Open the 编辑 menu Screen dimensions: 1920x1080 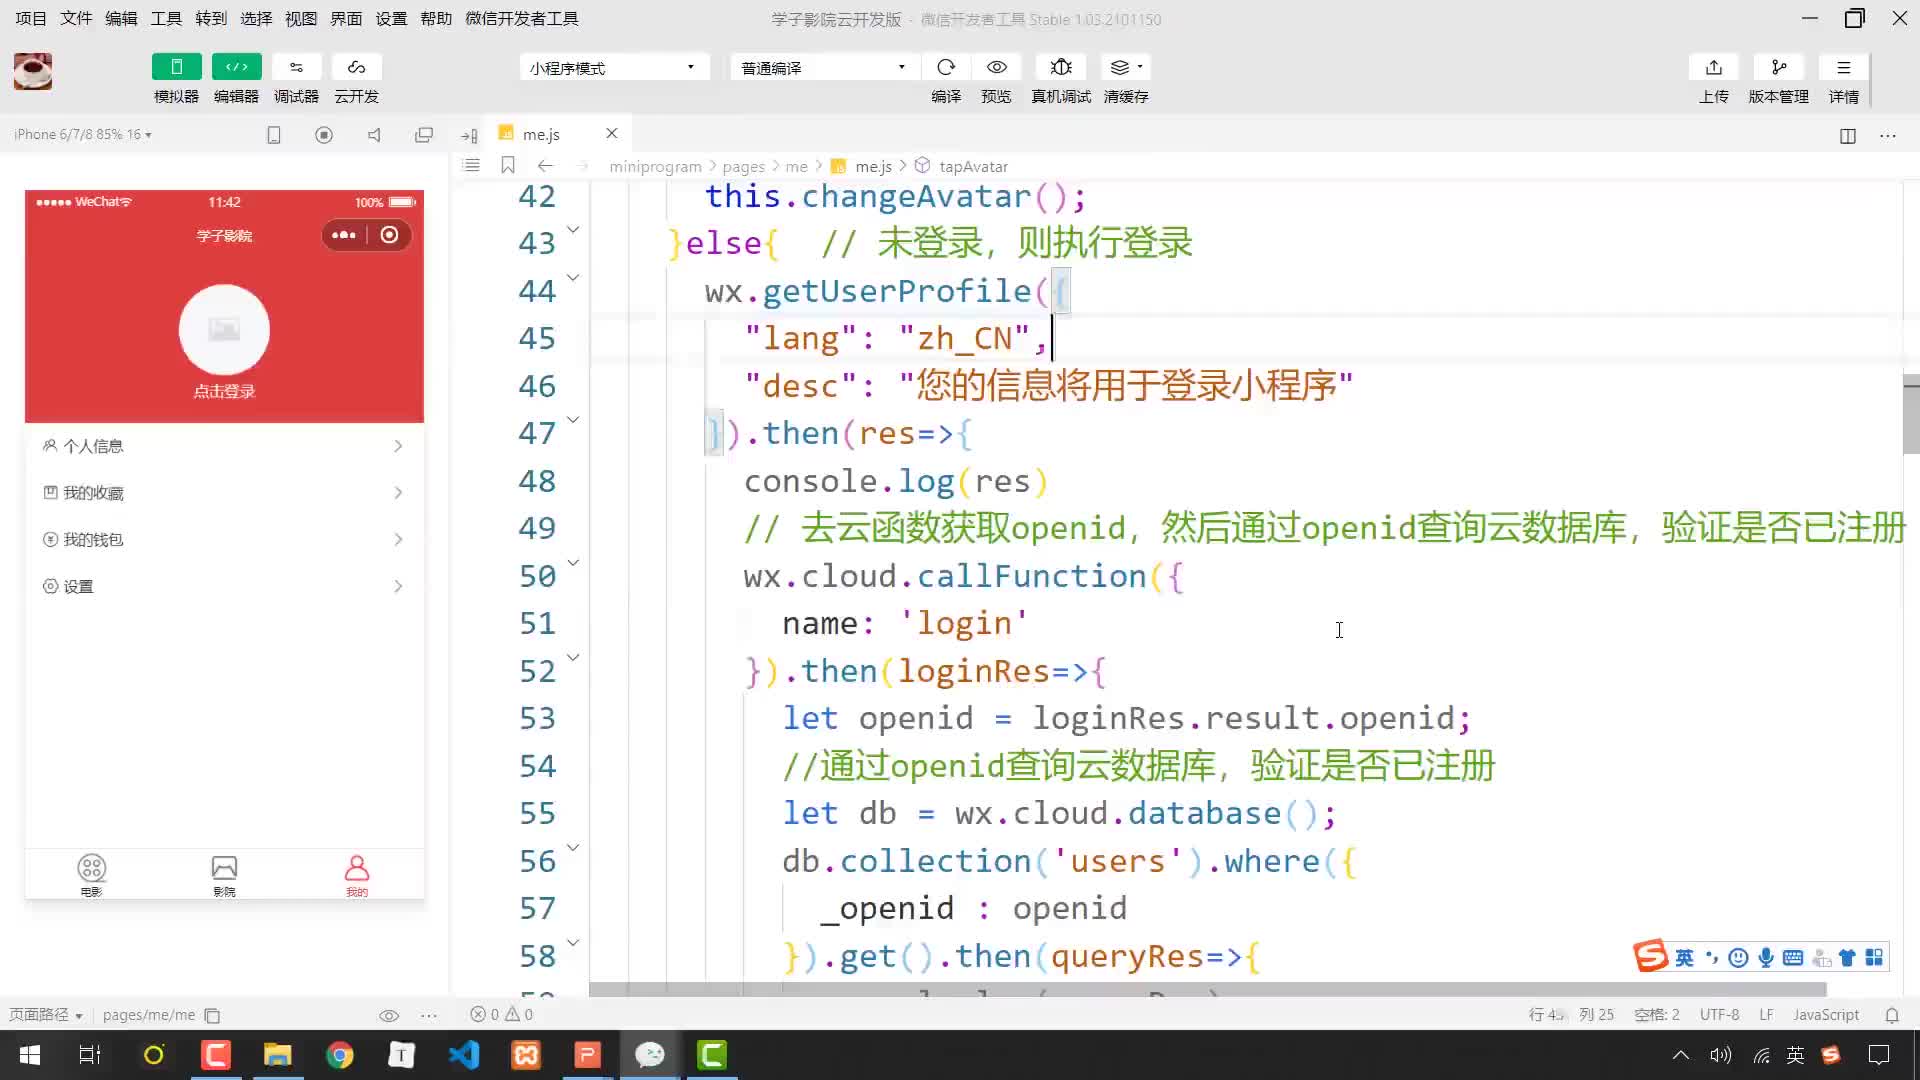click(x=121, y=18)
